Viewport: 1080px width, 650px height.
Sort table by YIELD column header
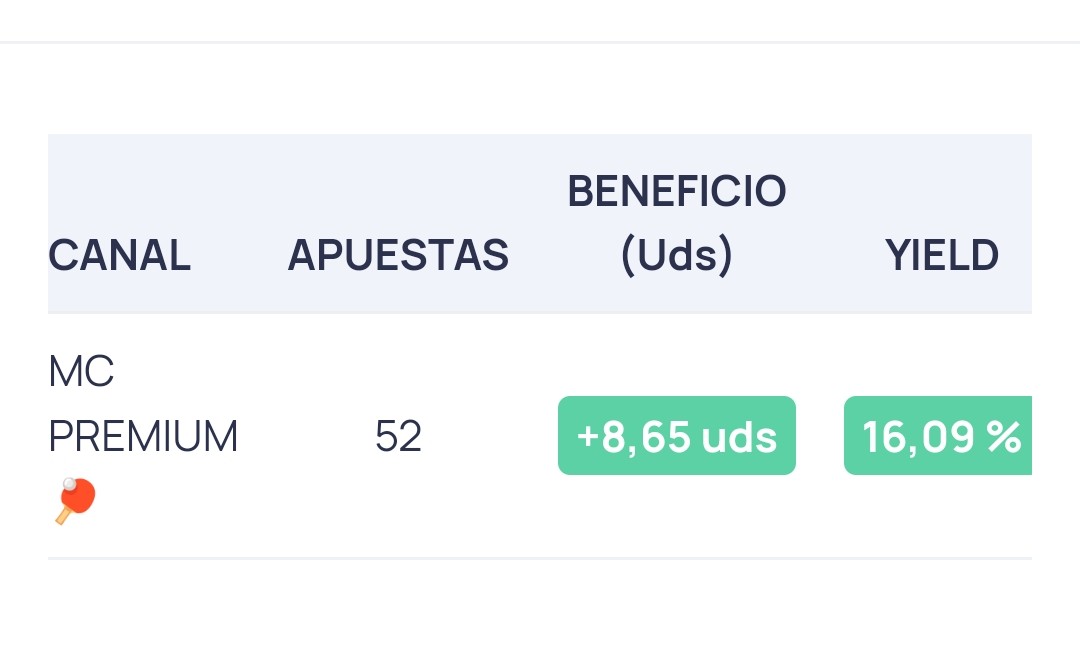coord(942,255)
